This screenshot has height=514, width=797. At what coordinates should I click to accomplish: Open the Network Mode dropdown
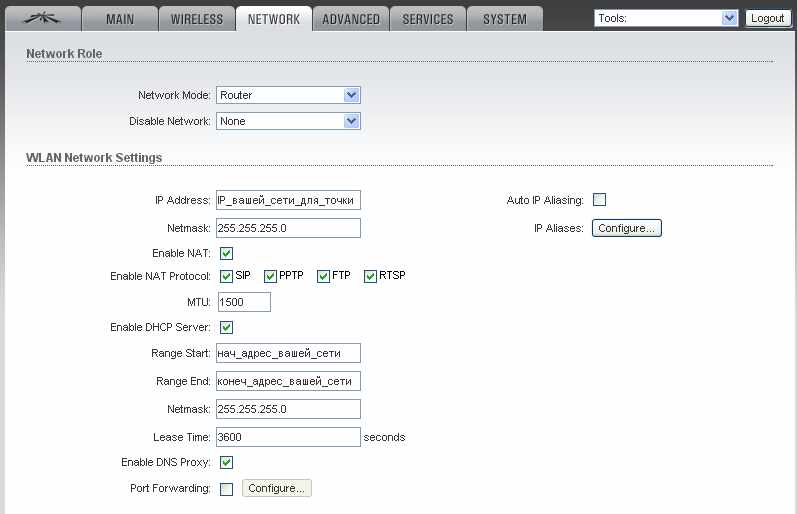pyautogui.click(x=288, y=95)
